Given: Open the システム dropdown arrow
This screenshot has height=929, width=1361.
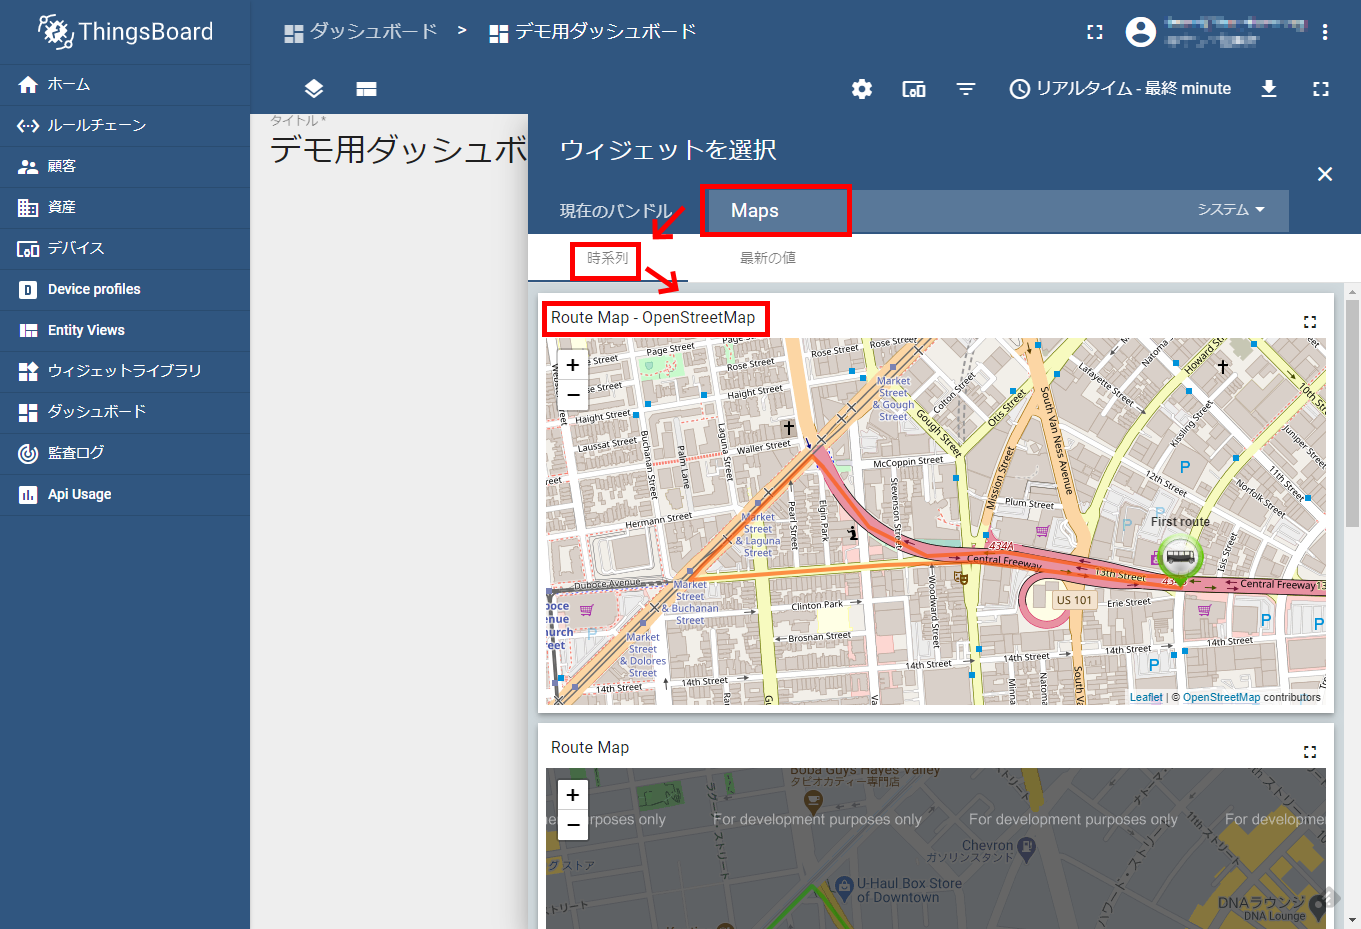Looking at the screenshot, I should tap(1260, 210).
